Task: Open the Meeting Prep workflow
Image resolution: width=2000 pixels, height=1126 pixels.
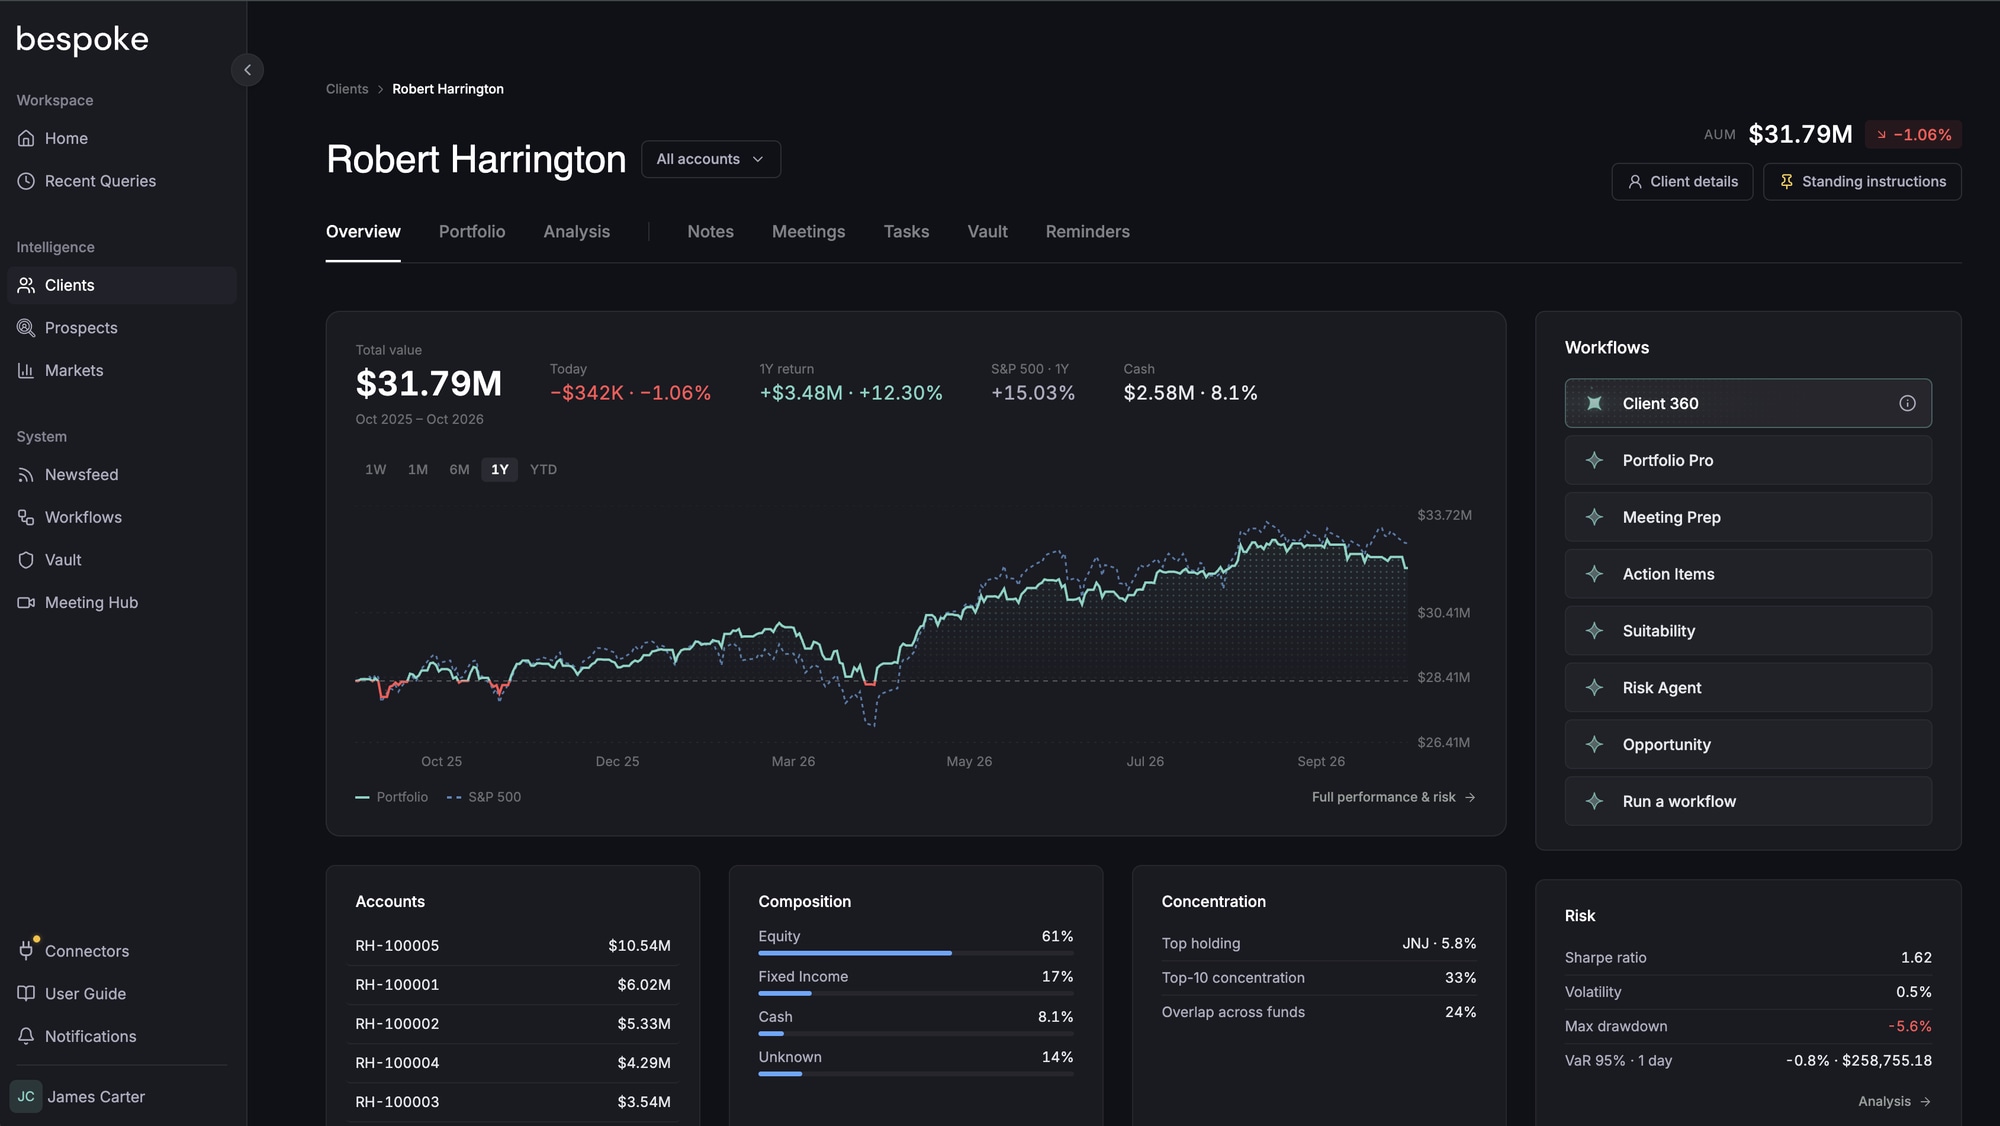Action: (1748, 517)
